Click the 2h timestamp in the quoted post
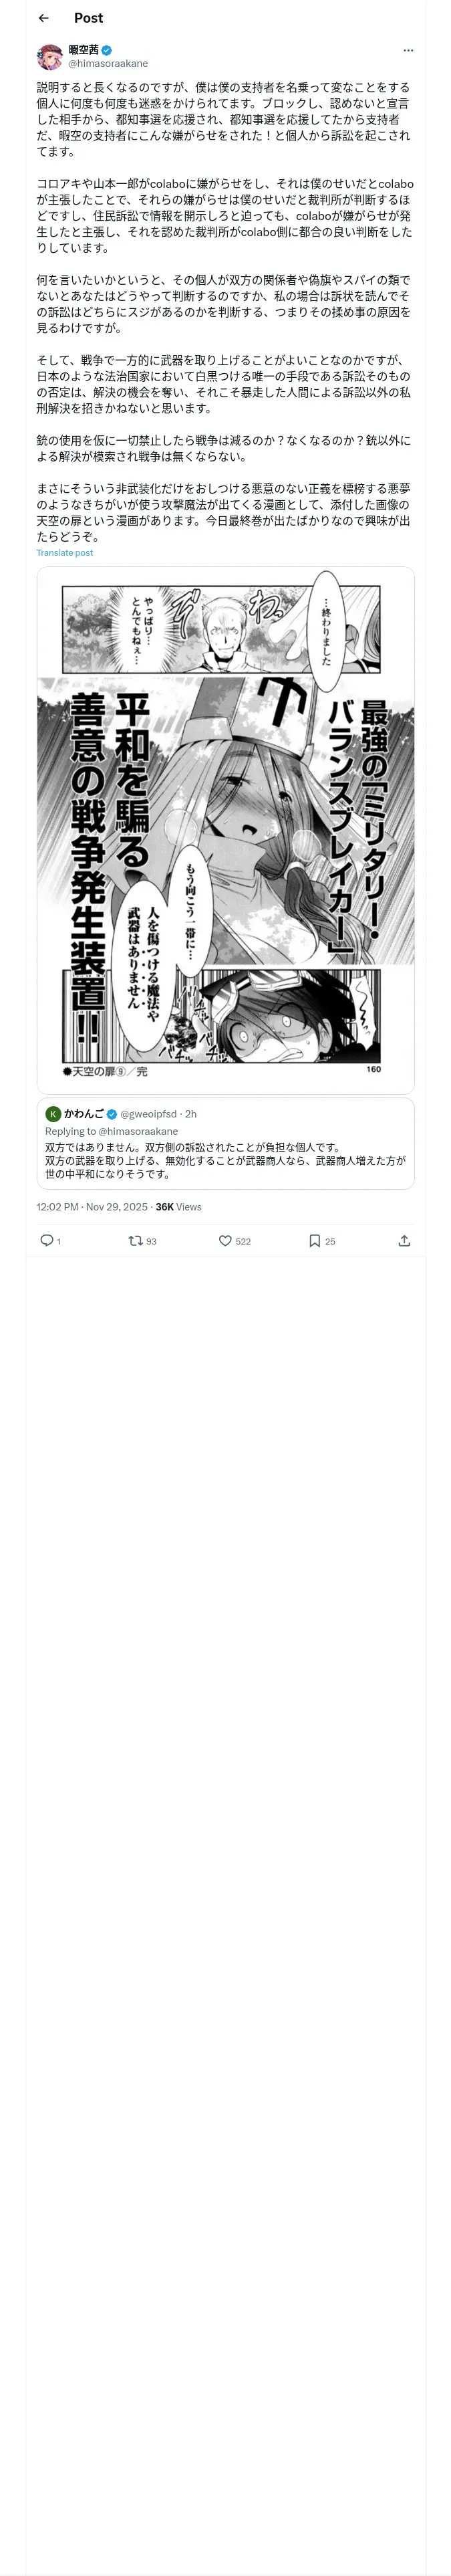The height and width of the screenshot is (2576, 451). tap(191, 1114)
